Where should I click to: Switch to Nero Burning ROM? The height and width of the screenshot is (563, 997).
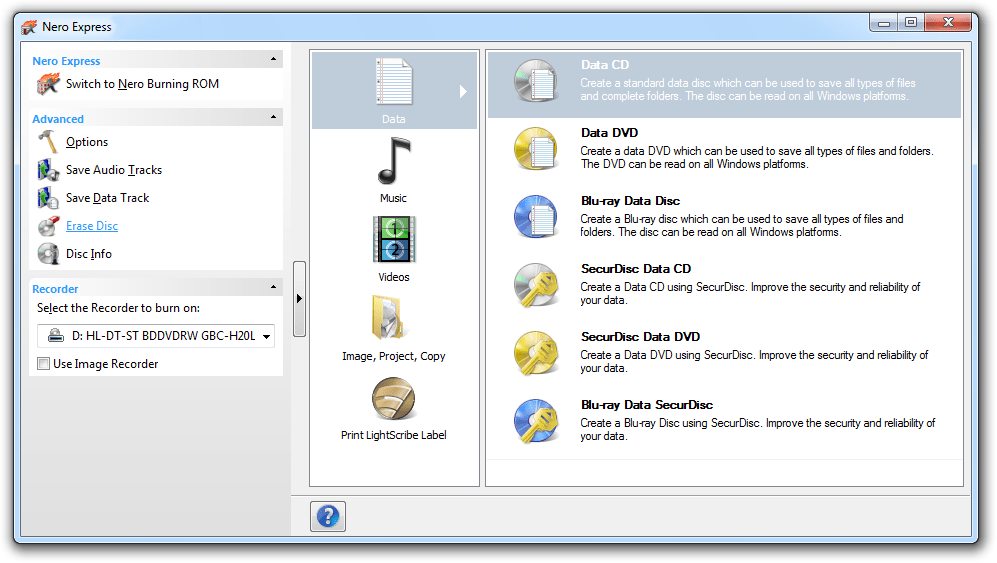(142, 84)
